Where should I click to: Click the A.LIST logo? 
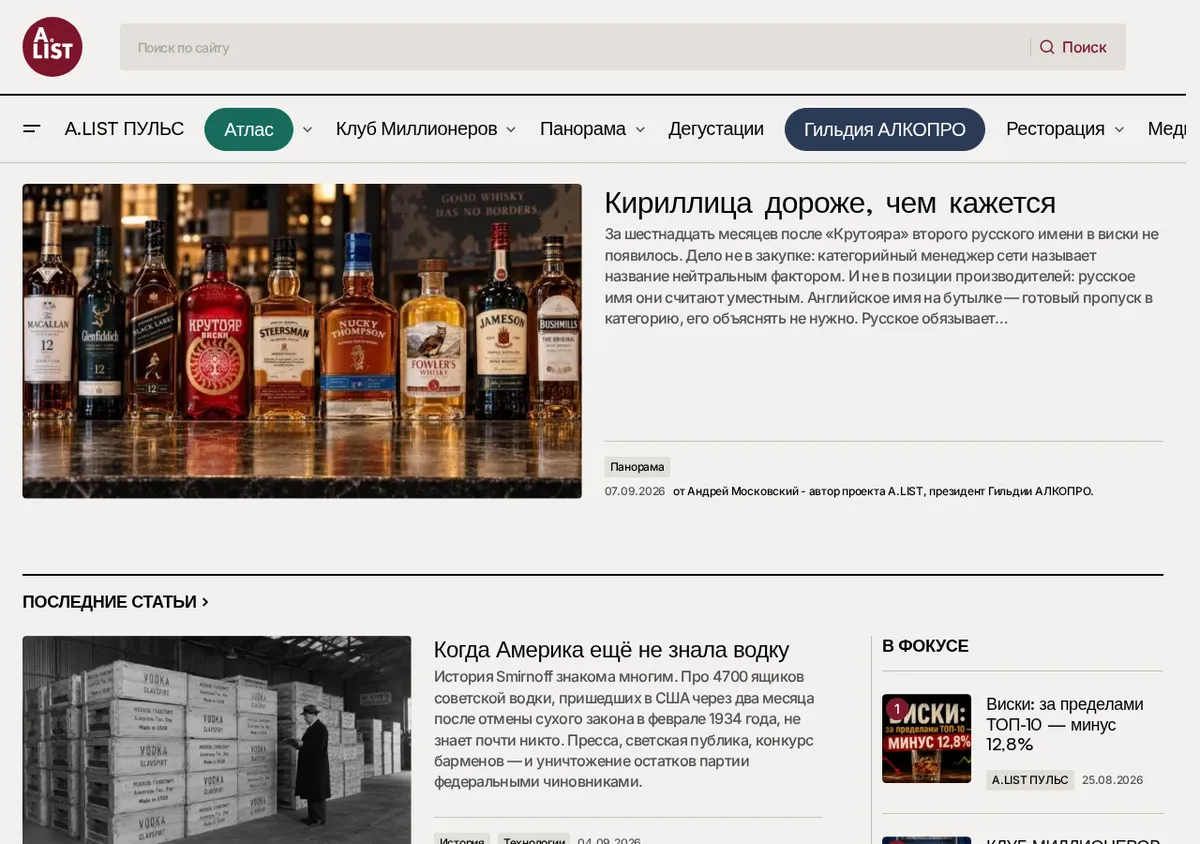tap(52, 47)
